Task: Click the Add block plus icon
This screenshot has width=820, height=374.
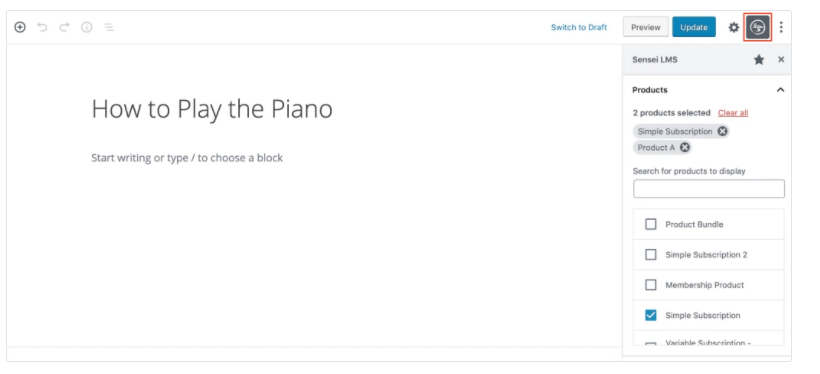Action: click(20, 27)
